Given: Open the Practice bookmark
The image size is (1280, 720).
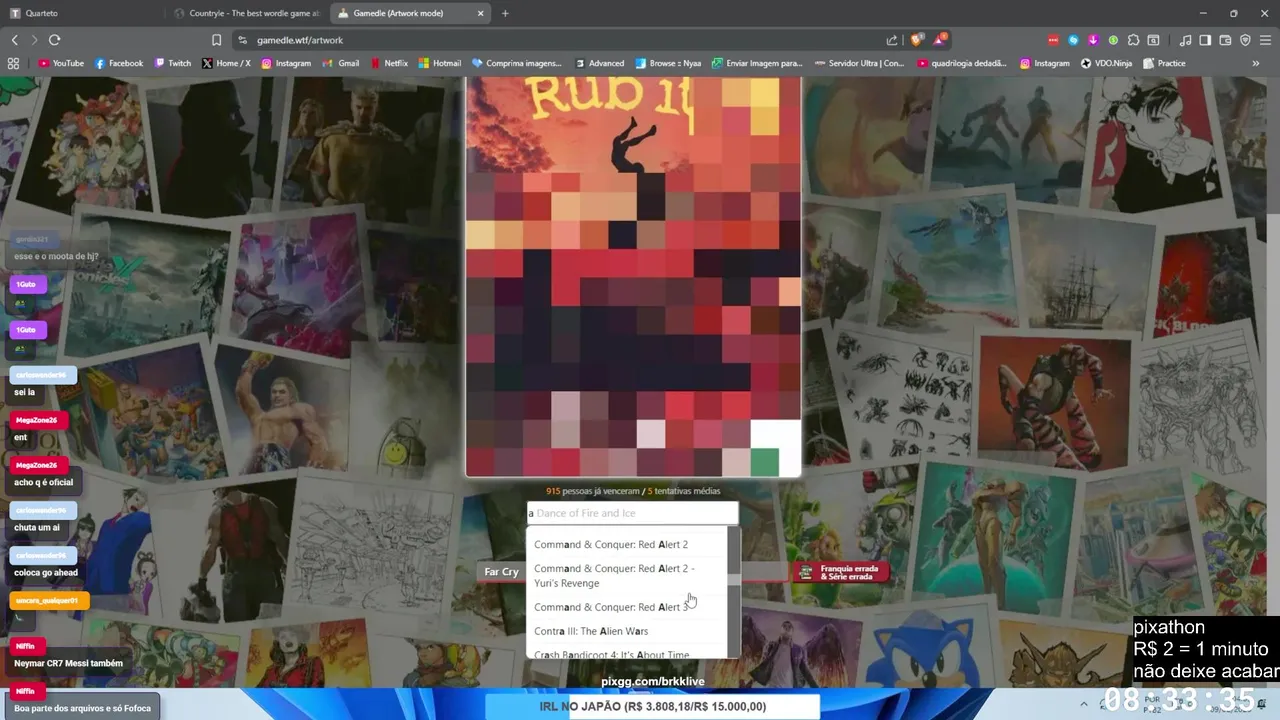Looking at the screenshot, I should [x=1164, y=63].
